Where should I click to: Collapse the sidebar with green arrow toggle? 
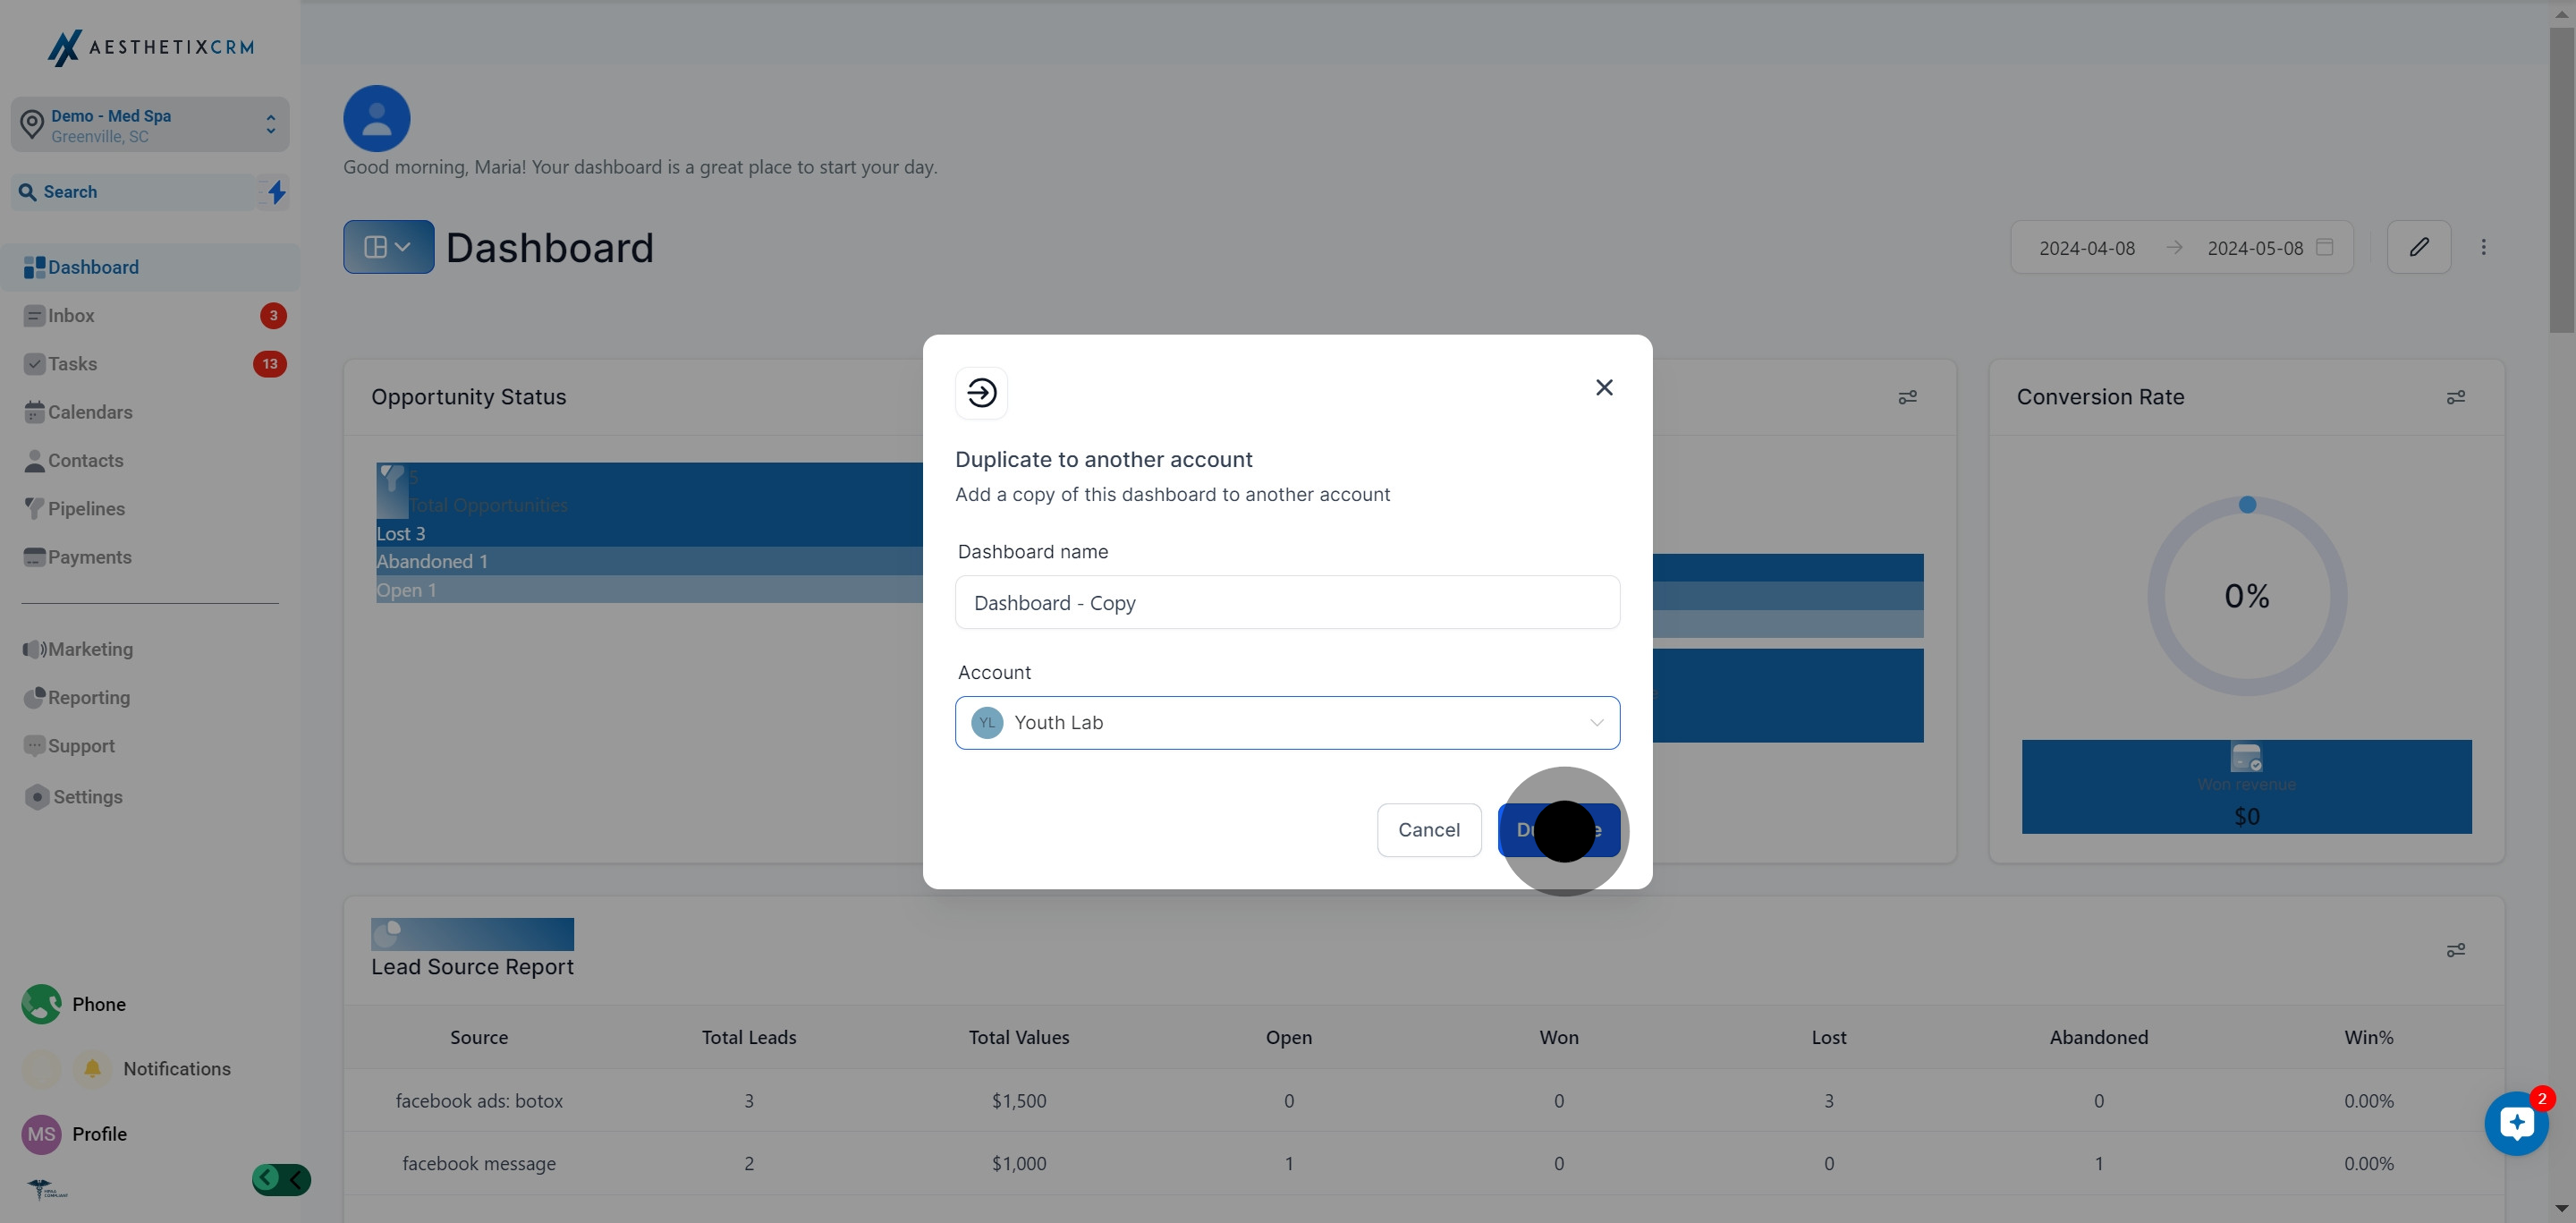[281, 1179]
